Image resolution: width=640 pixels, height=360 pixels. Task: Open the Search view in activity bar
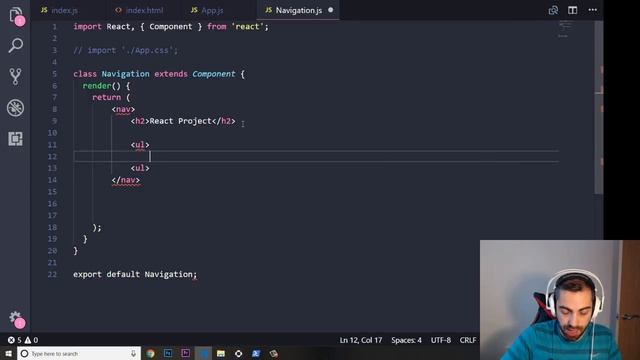coord(16,45)
